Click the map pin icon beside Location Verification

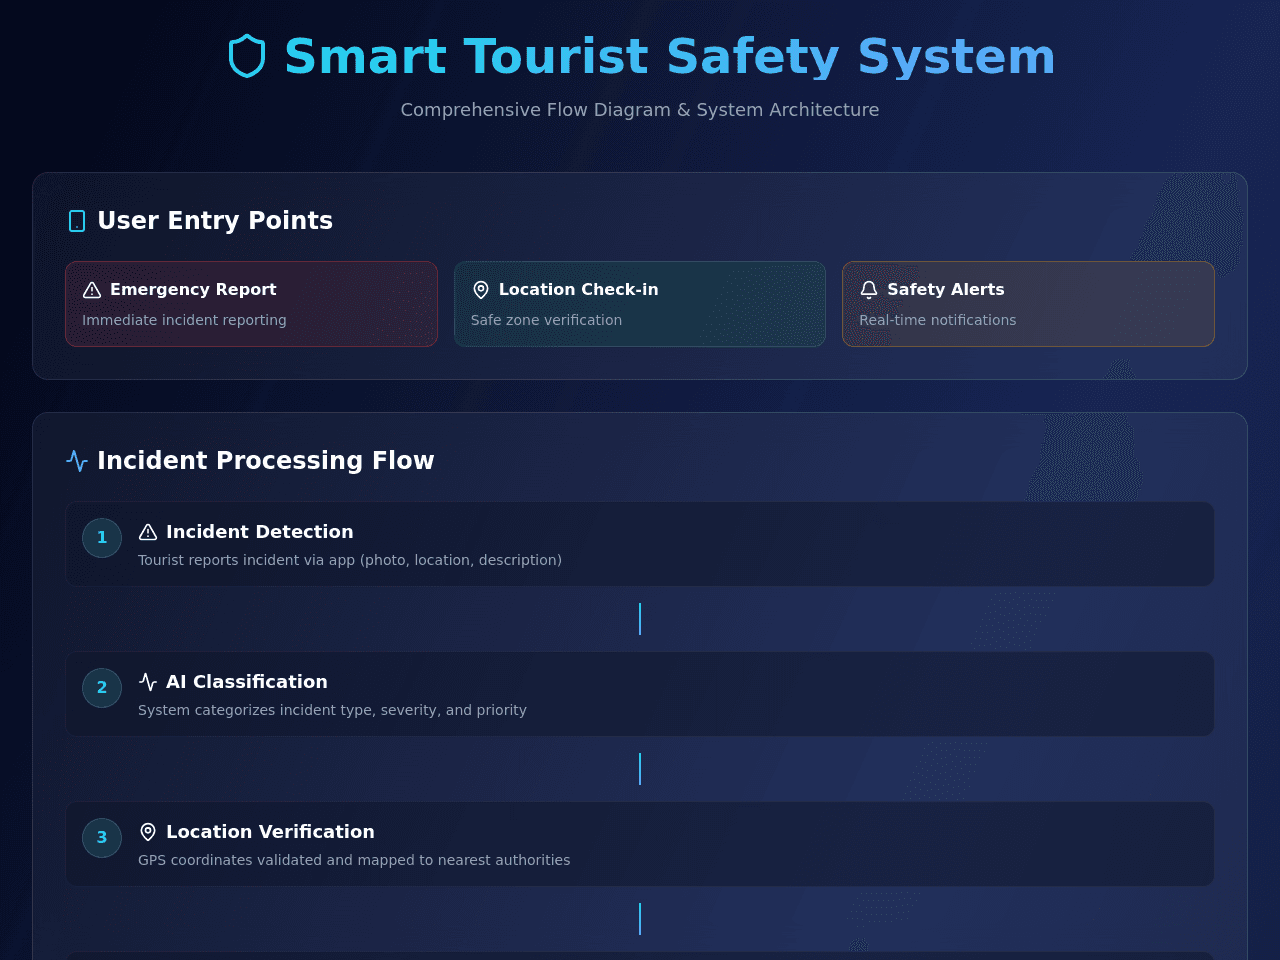(148, 832)
